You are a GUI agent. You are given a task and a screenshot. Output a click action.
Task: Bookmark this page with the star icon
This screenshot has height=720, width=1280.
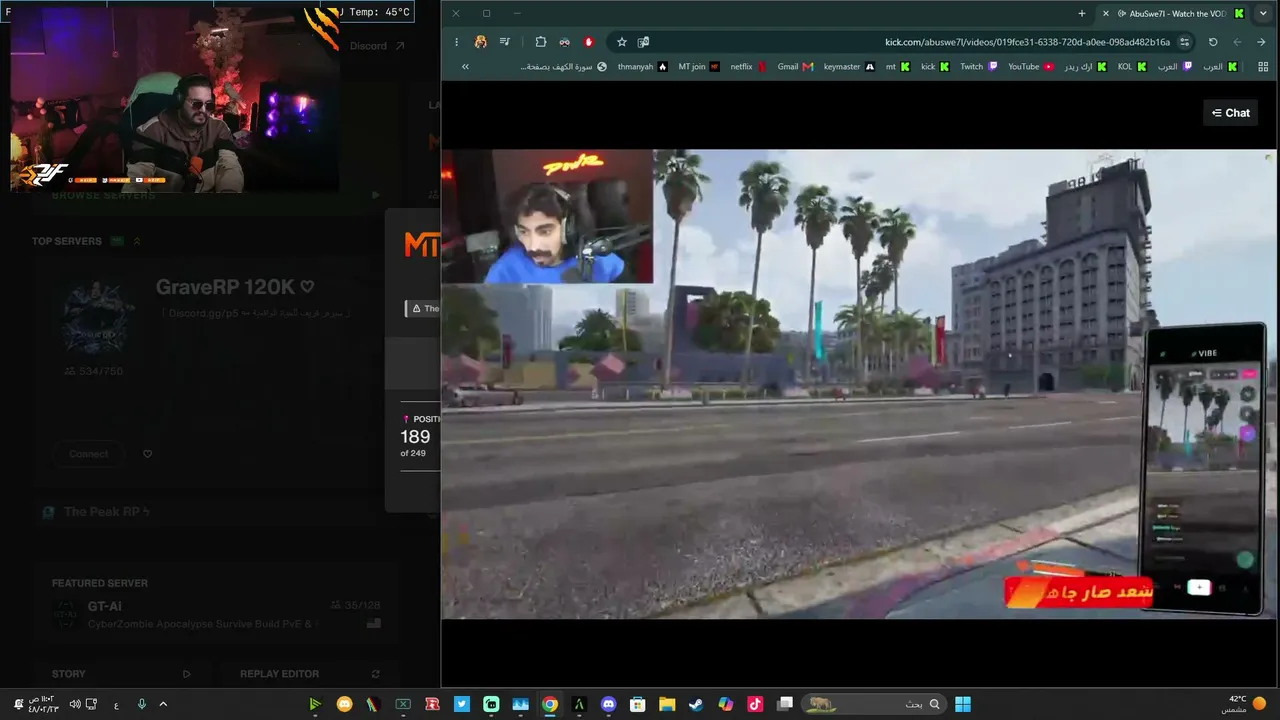click(x=621, y=42)
